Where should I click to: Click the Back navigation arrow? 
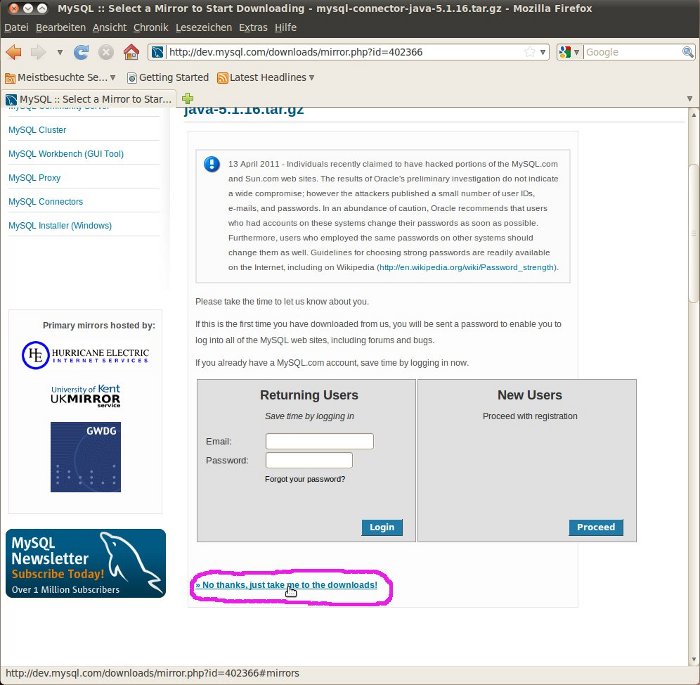pyautogui.click(x=14, y=52)
